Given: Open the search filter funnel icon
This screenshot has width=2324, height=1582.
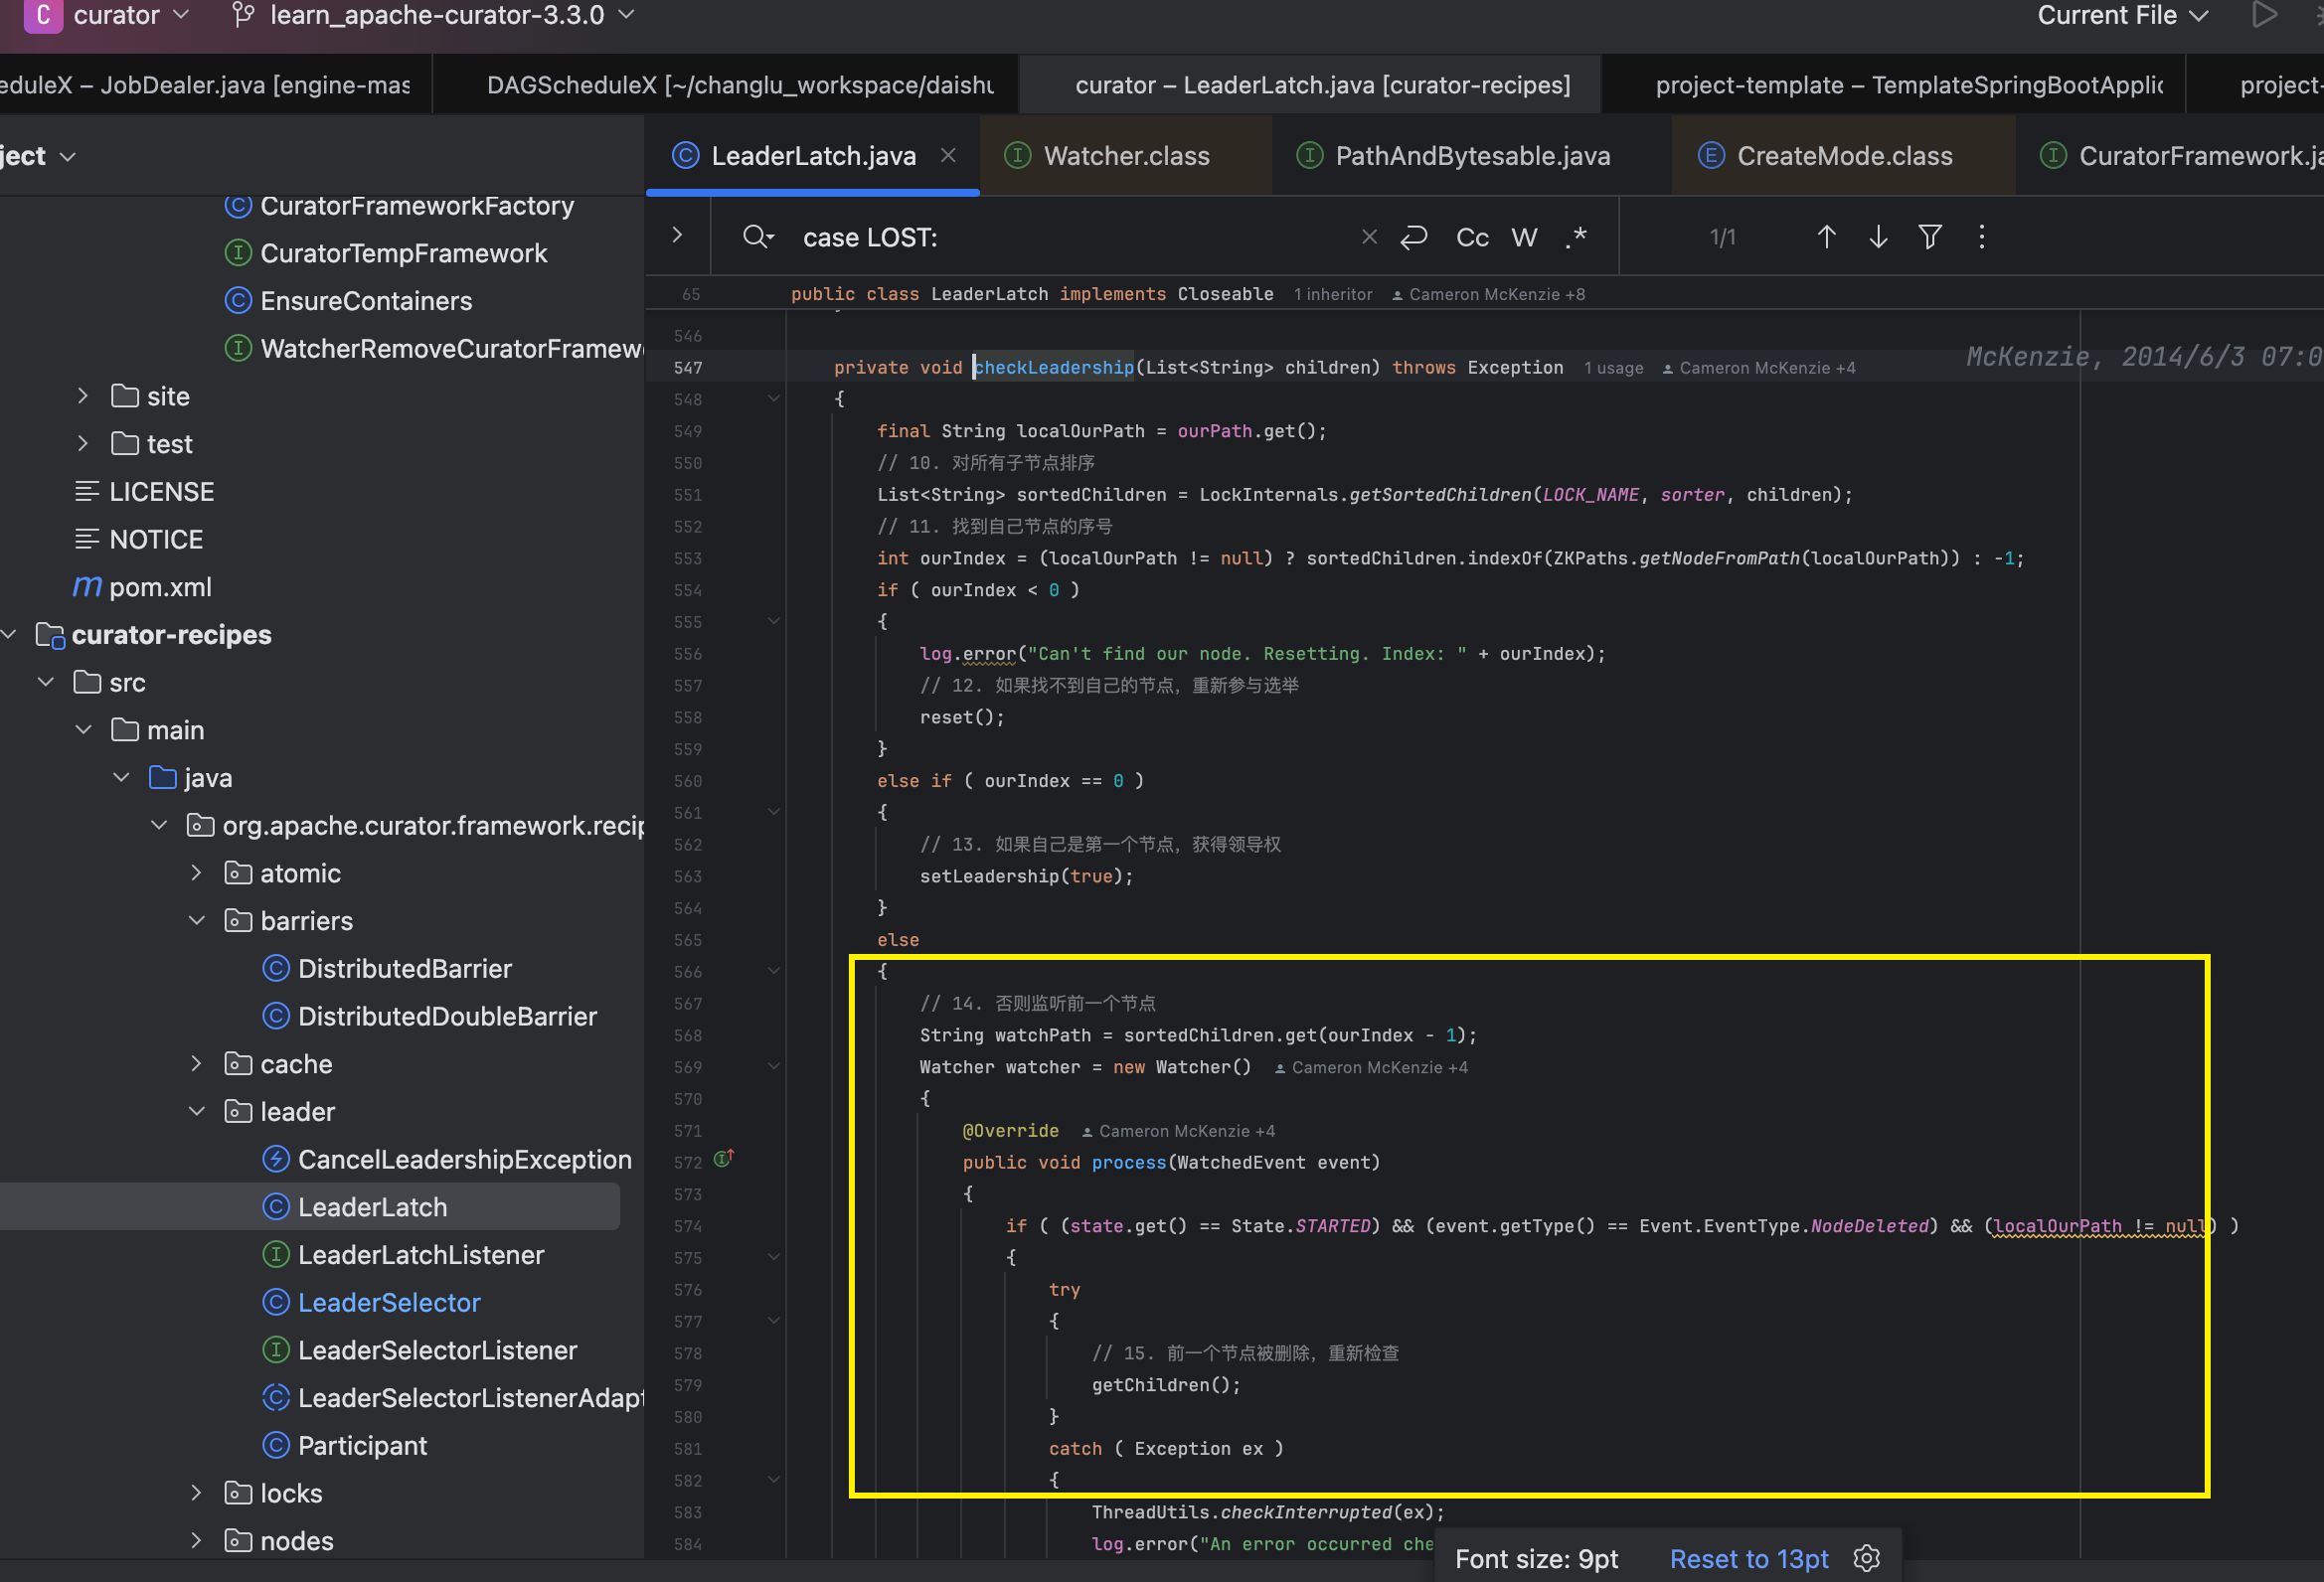Looking at the screenshot, I should 1930,237.
